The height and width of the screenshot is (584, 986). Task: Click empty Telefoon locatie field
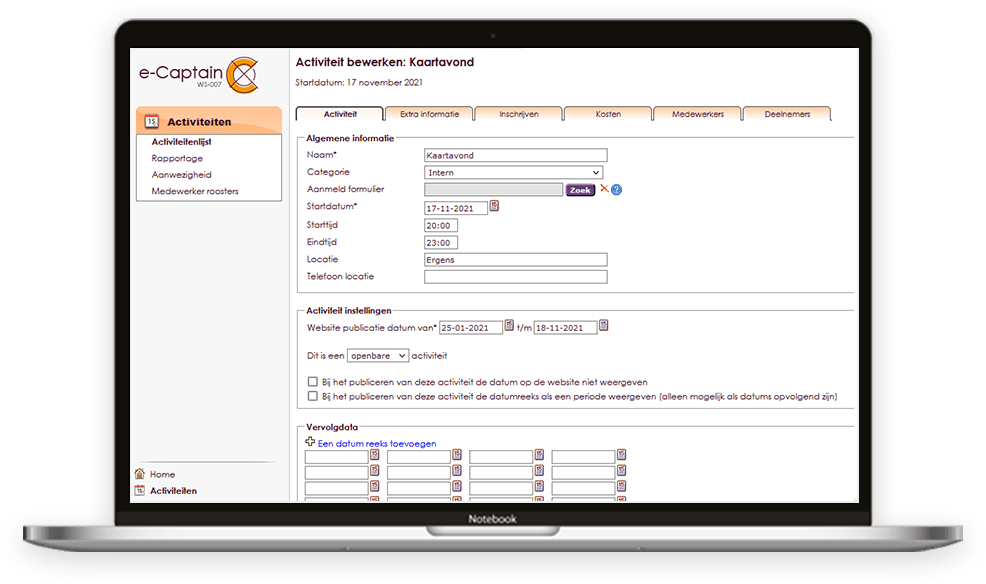click(x=516, y=277)
